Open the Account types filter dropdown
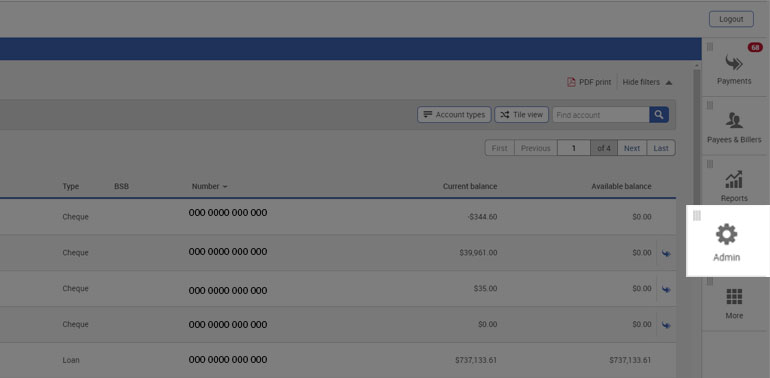Image resolution: width=770 pixels, height=378 pixels. (x=454, y=115)
